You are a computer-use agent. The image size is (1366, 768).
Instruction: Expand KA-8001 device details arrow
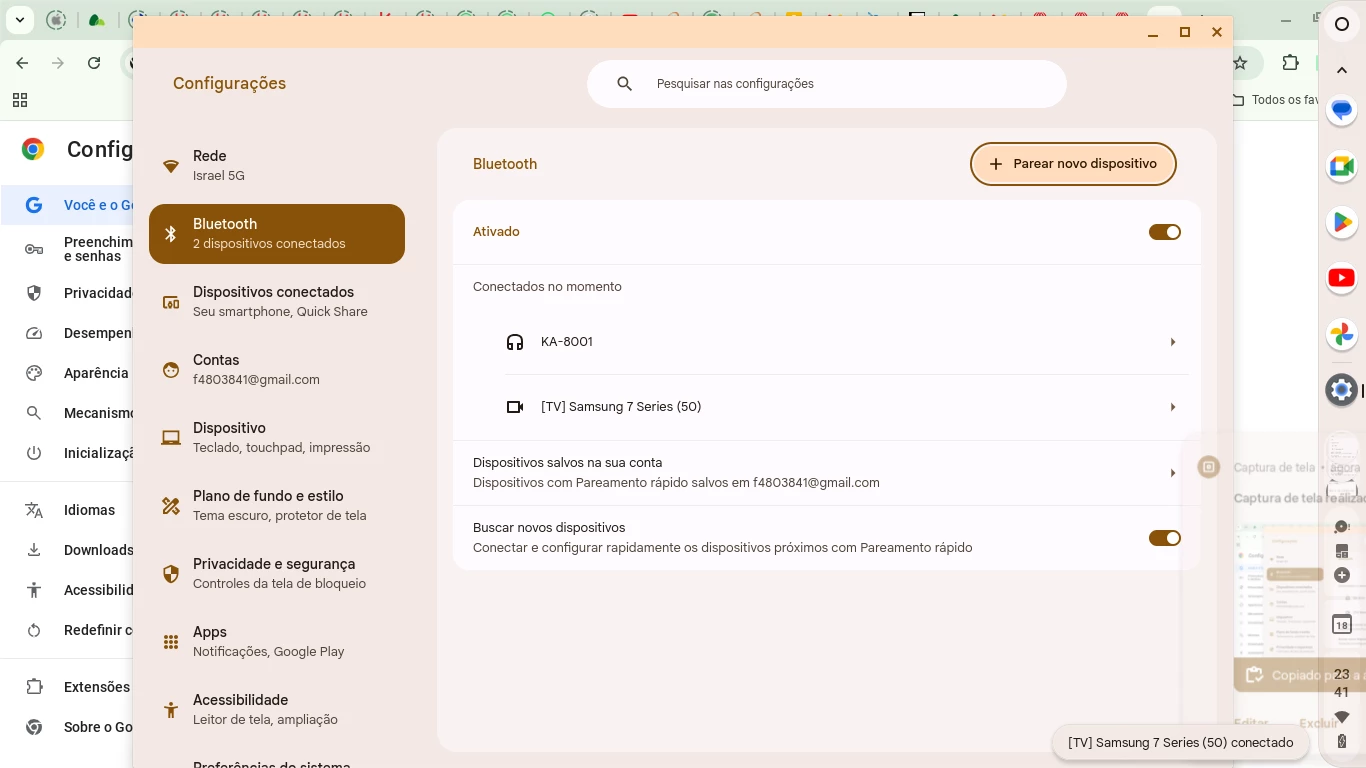[x=1173, y=342]
